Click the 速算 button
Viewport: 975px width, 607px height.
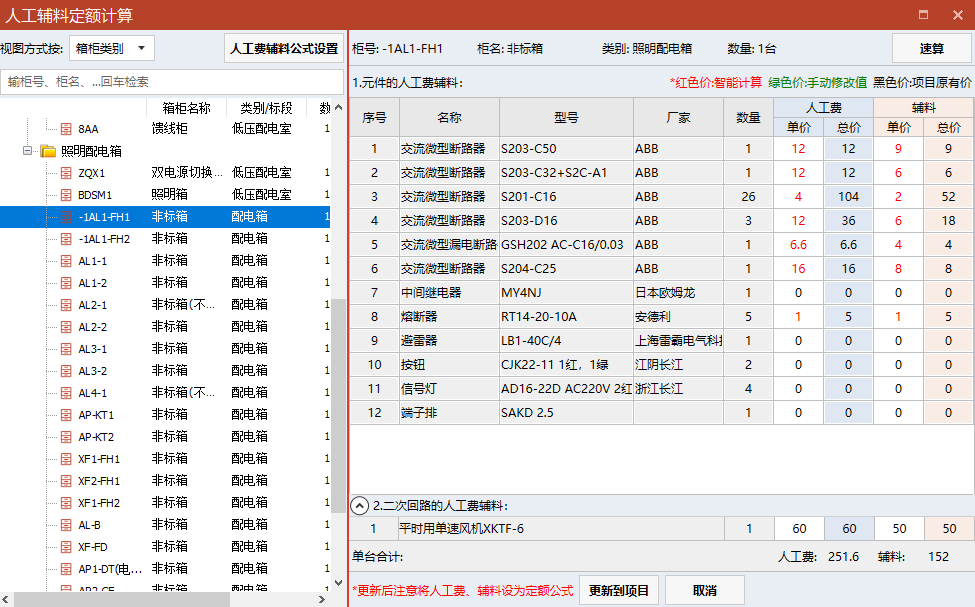click(x=931, y=48)
